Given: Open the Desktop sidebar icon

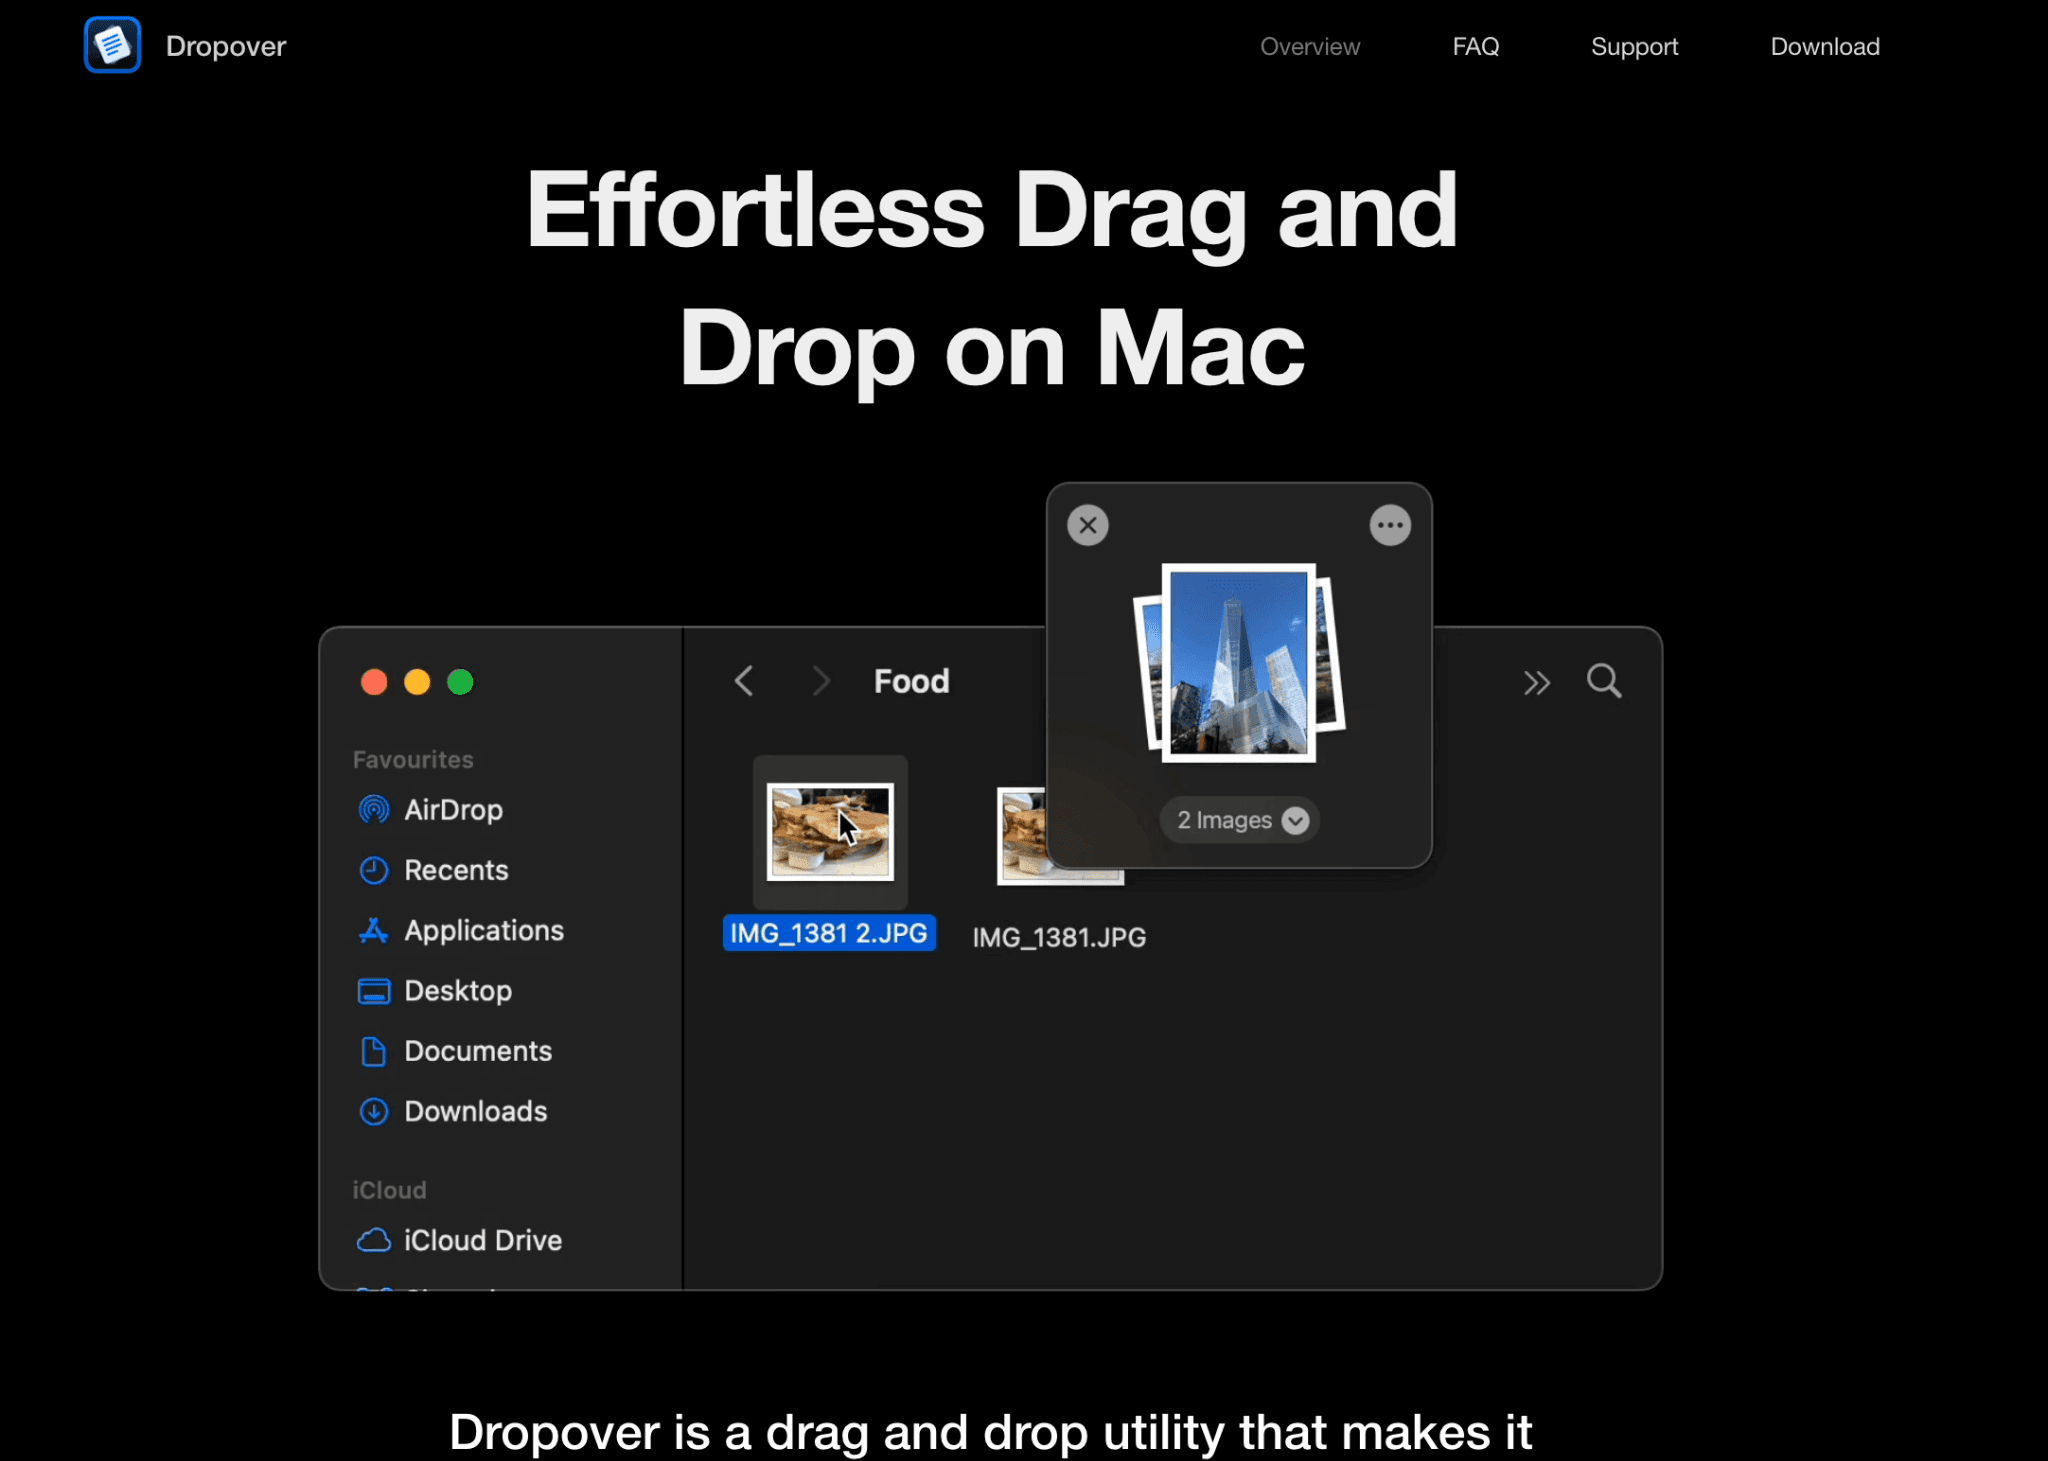Looking at the screenshot, I should pyautogui.click(x=373, y=990).
